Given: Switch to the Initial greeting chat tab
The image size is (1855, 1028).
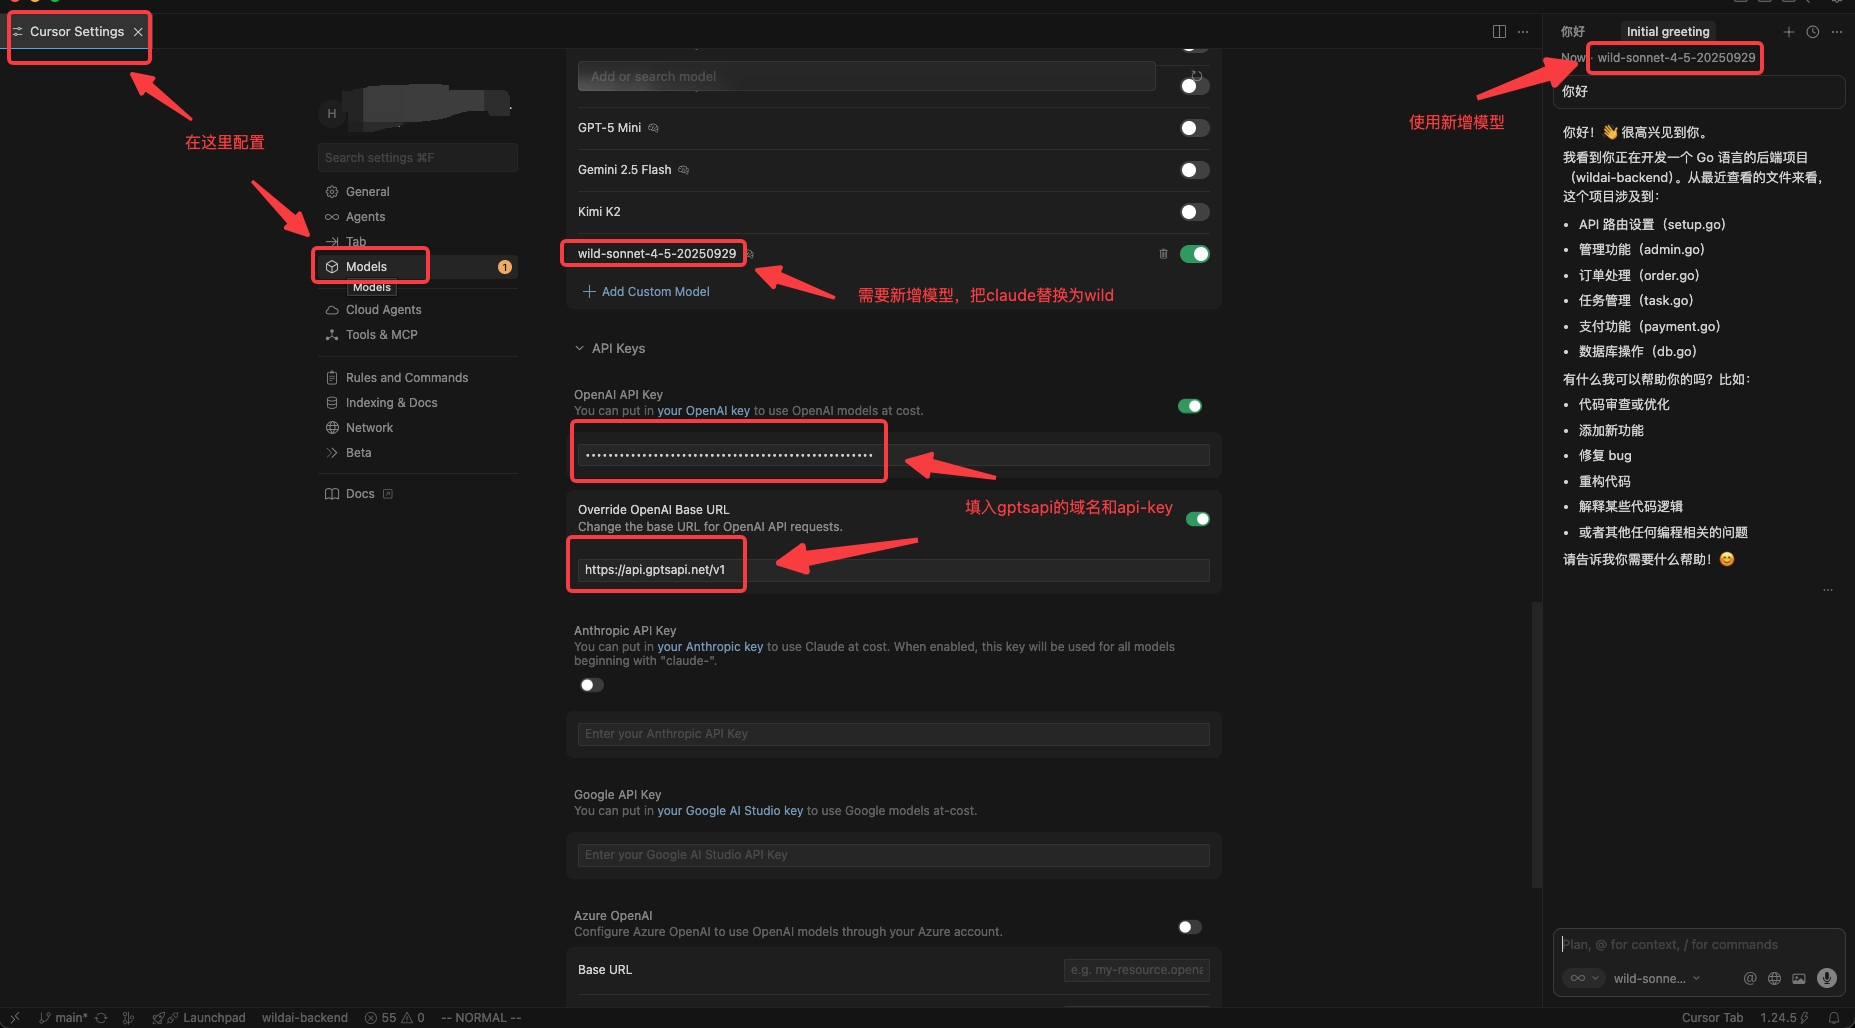Looking at the screenshot, I should pos(1667,32).
